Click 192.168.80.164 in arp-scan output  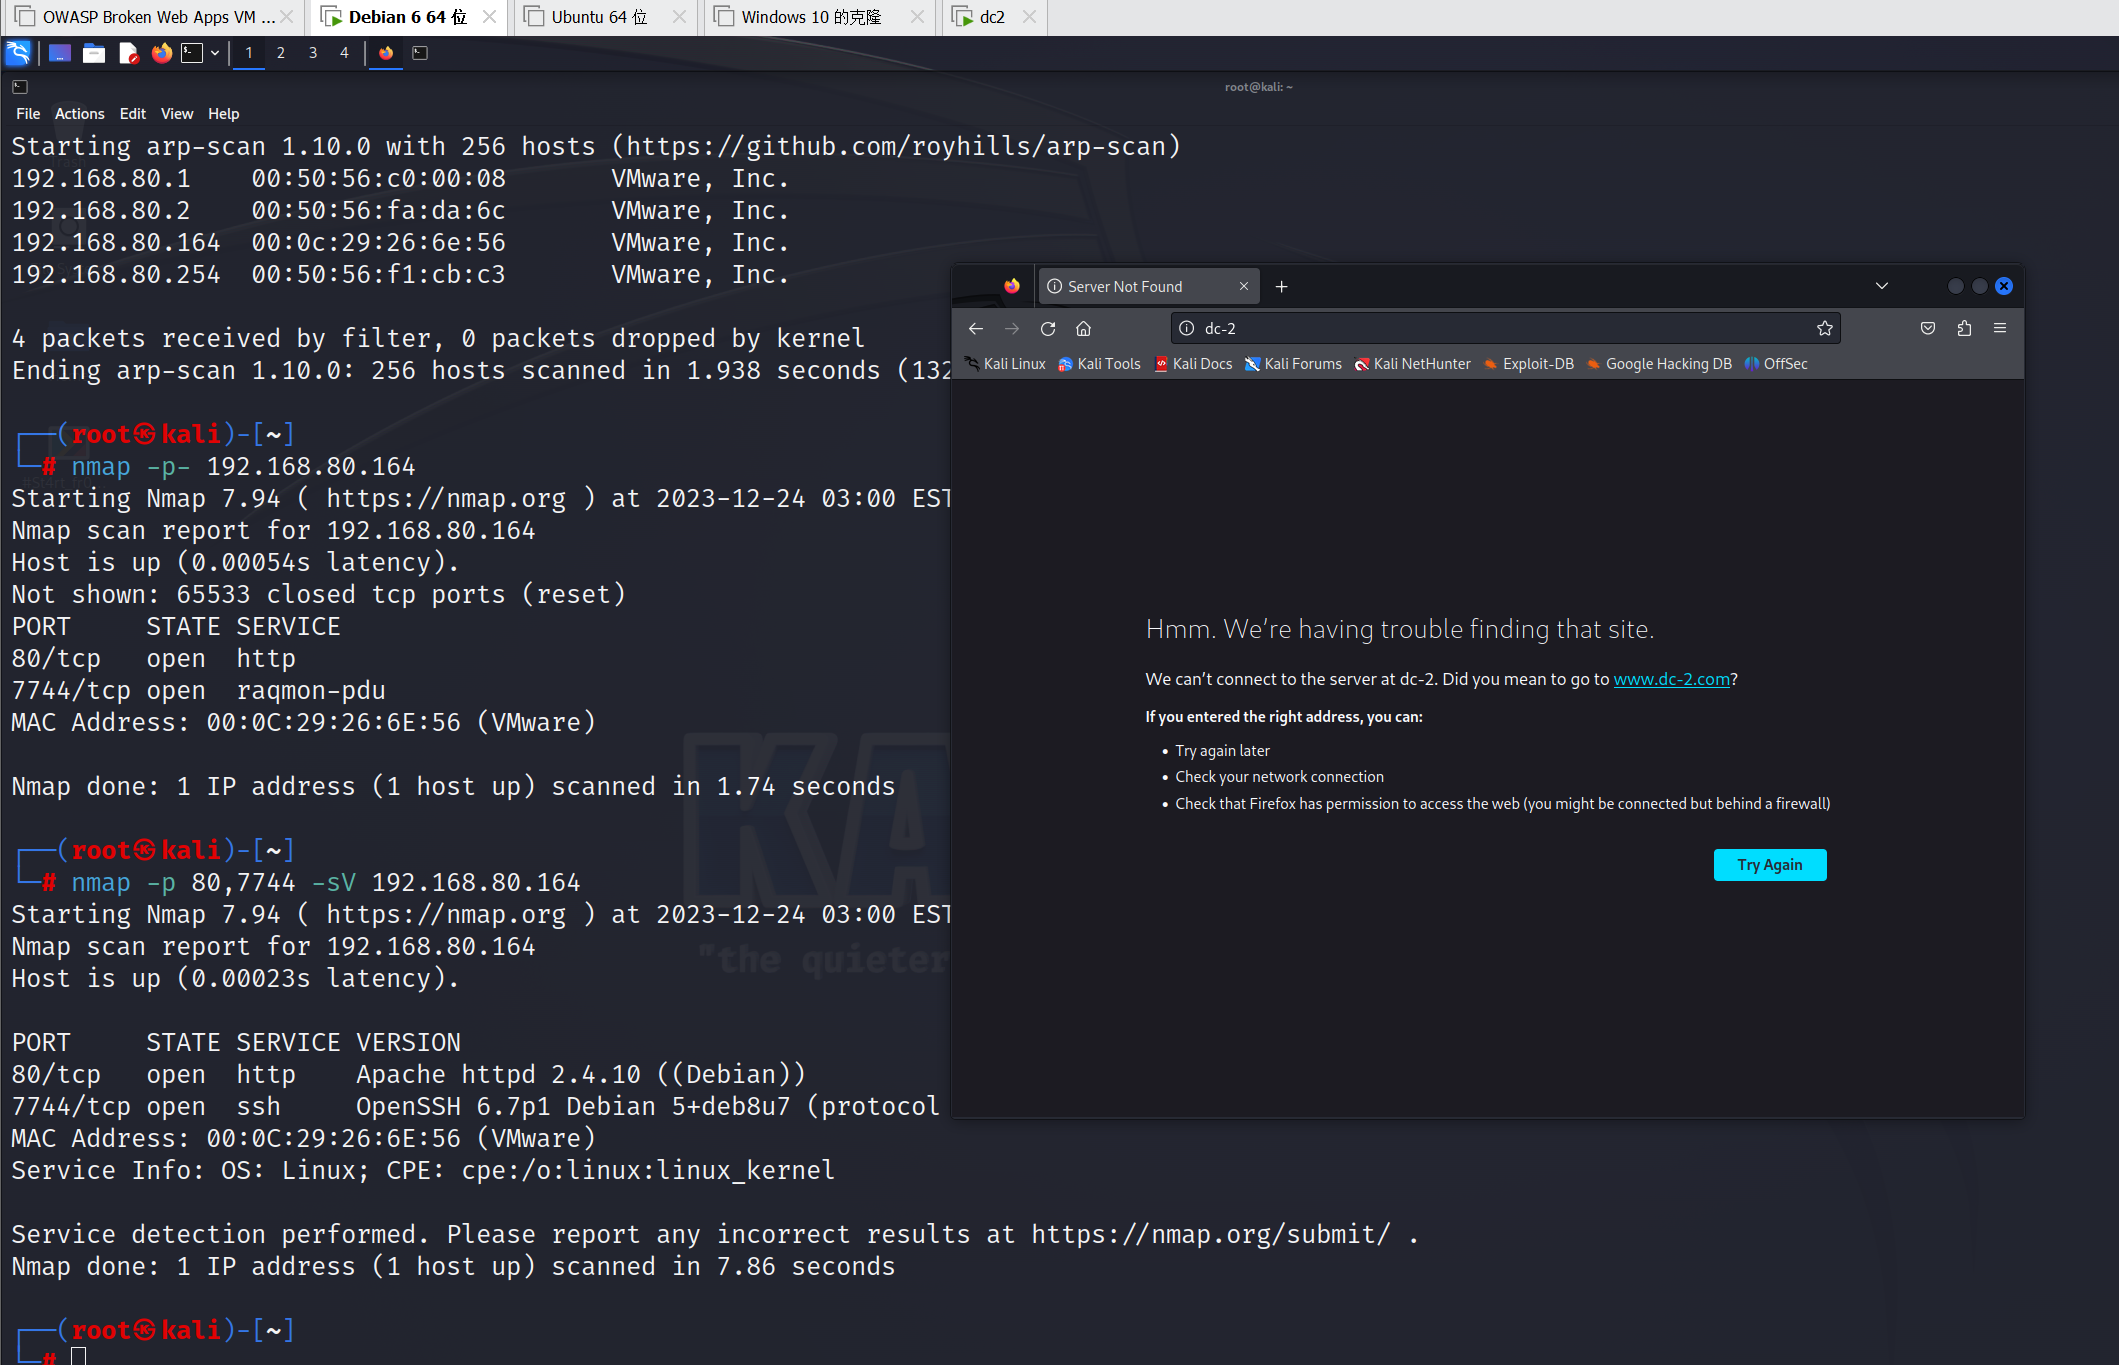[116, 243]
